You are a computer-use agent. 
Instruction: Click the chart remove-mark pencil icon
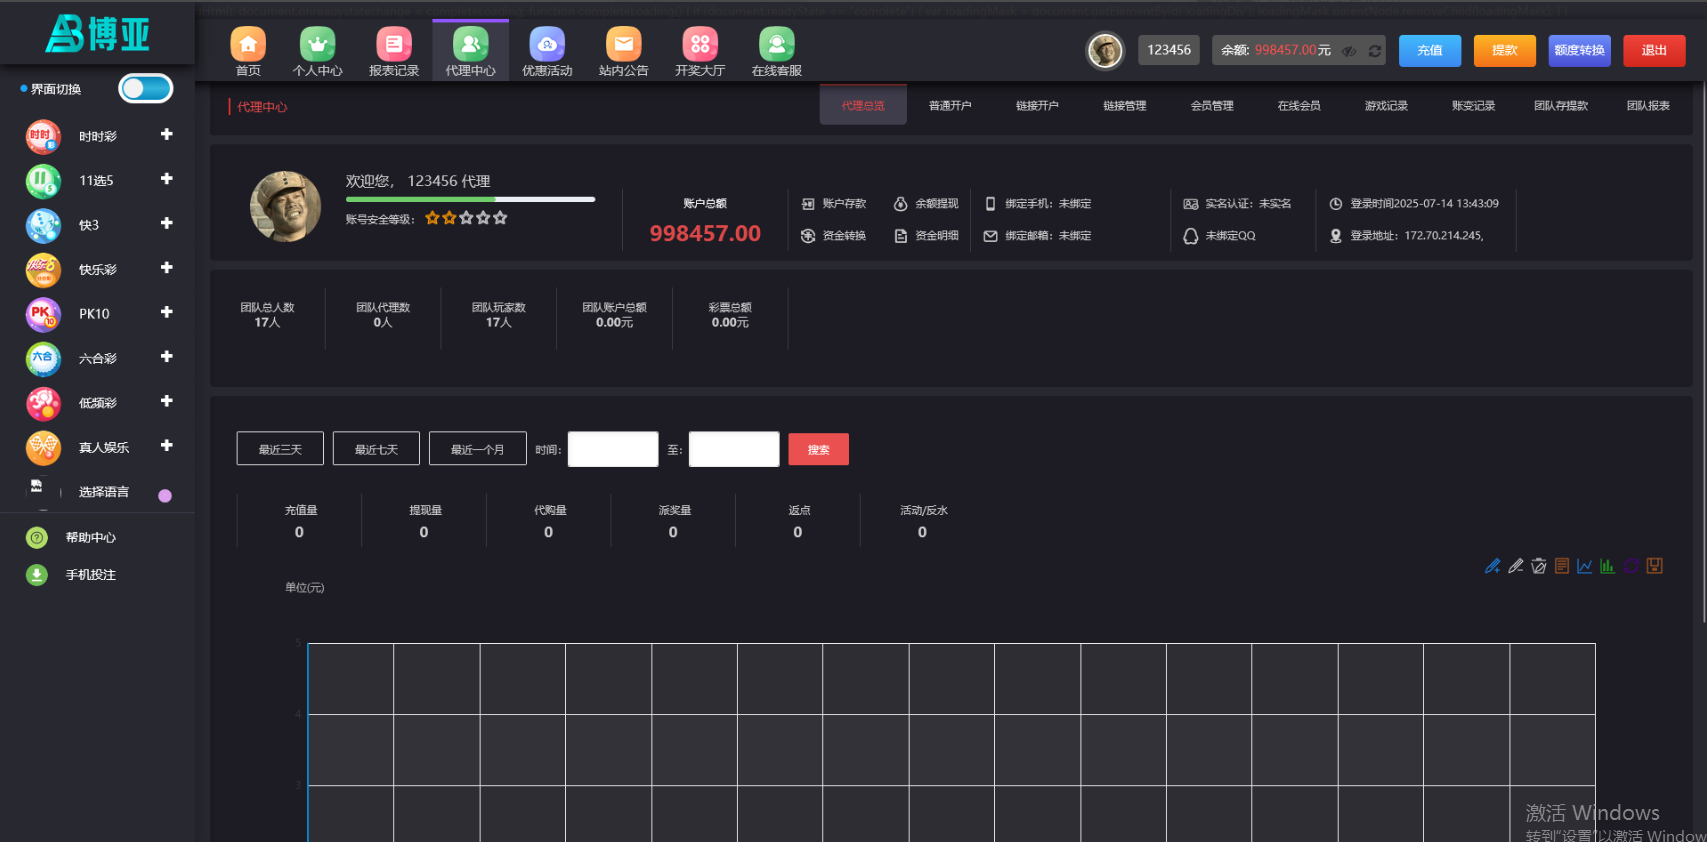tap(1516, 566)
